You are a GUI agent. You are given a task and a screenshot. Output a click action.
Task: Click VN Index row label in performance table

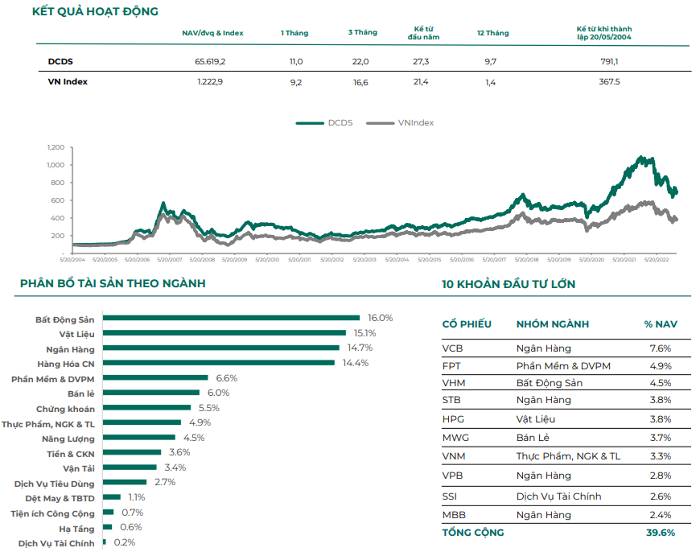click(67, 82)
